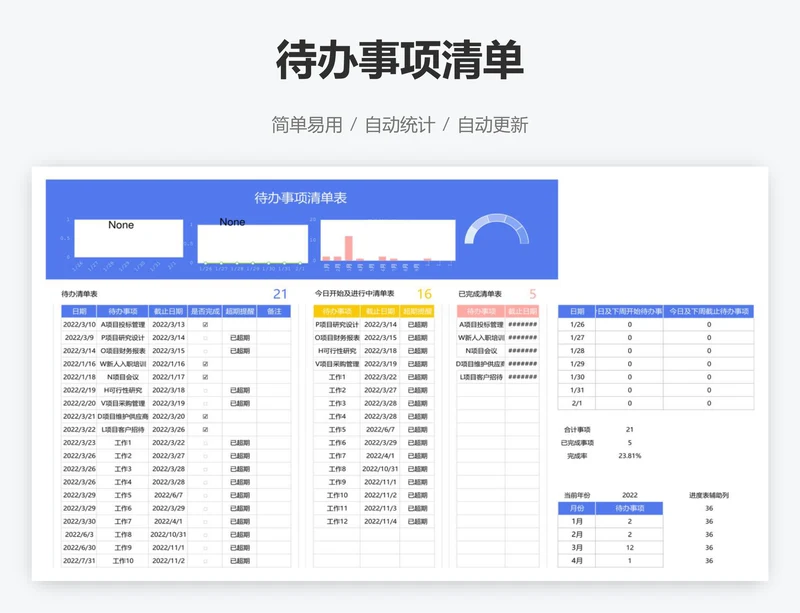Screen dimensions: 800x613
Task: Click the 待办事项清单表 banner title
Action: (x=301, y=198)
